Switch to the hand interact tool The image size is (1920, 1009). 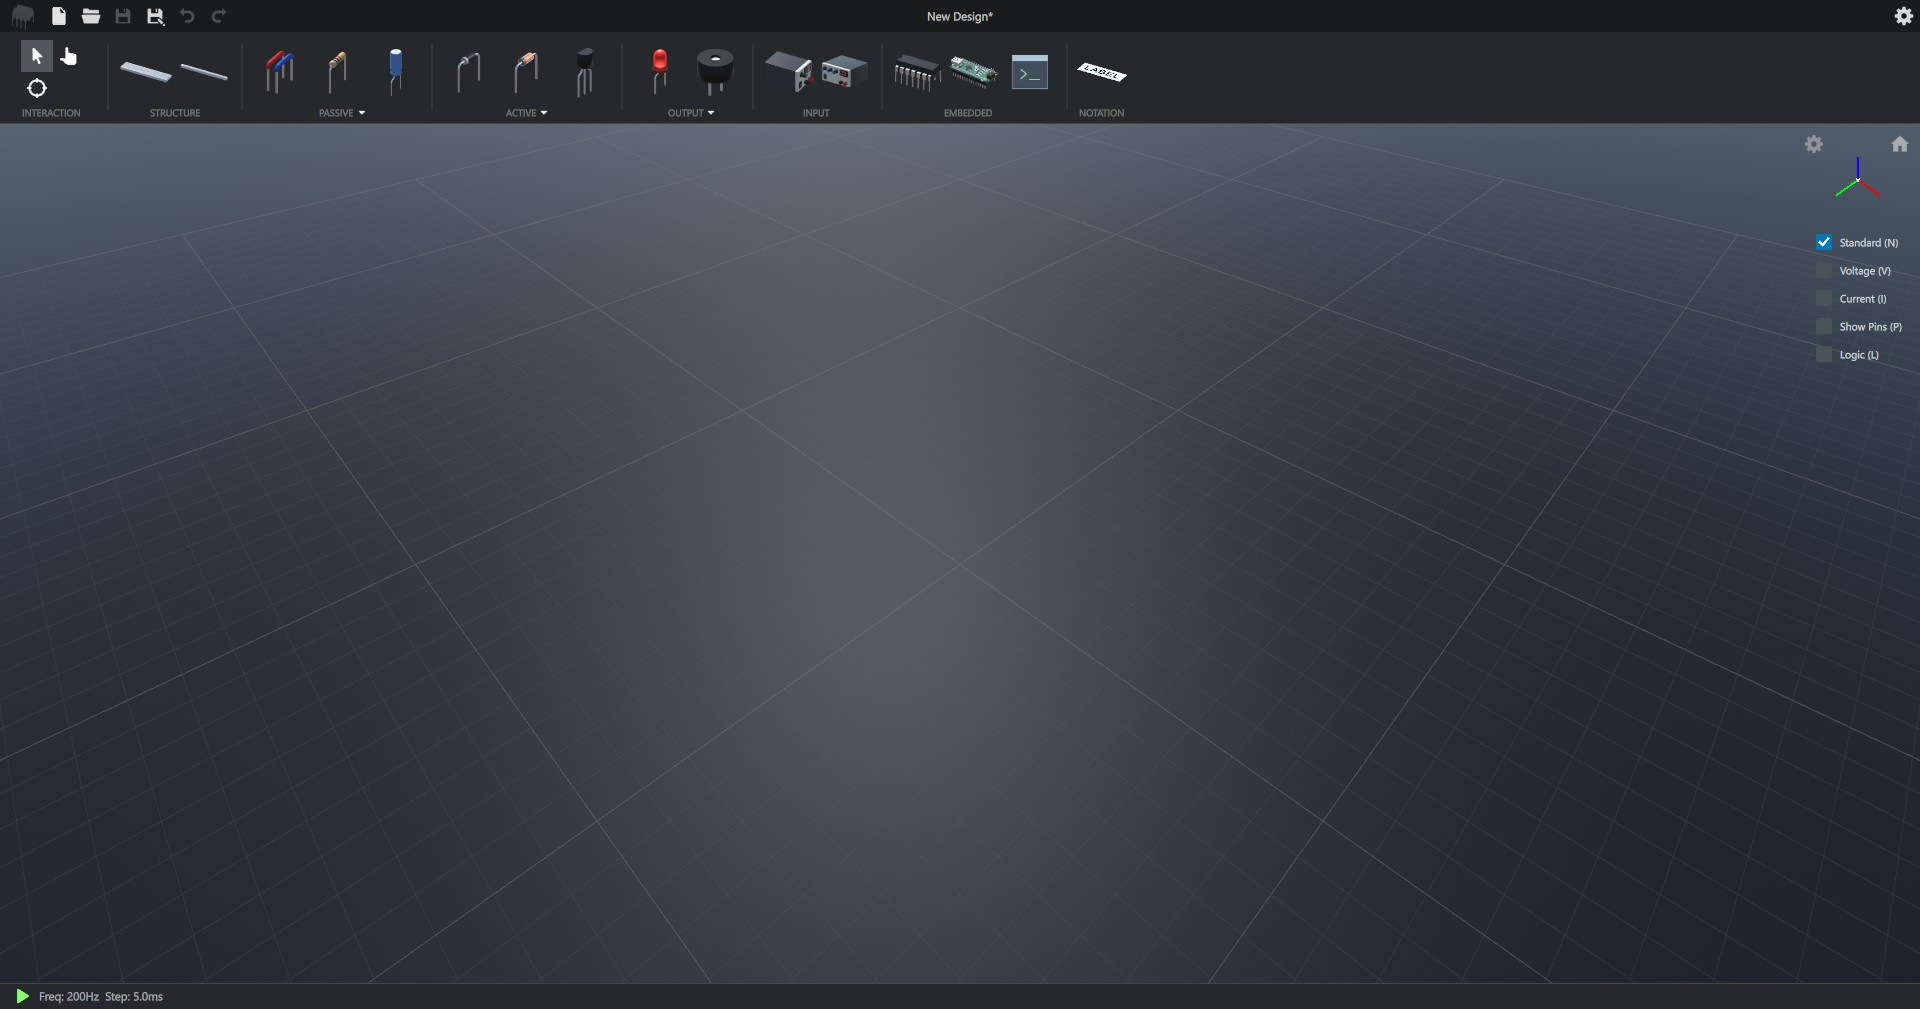[x=69, y=56]
